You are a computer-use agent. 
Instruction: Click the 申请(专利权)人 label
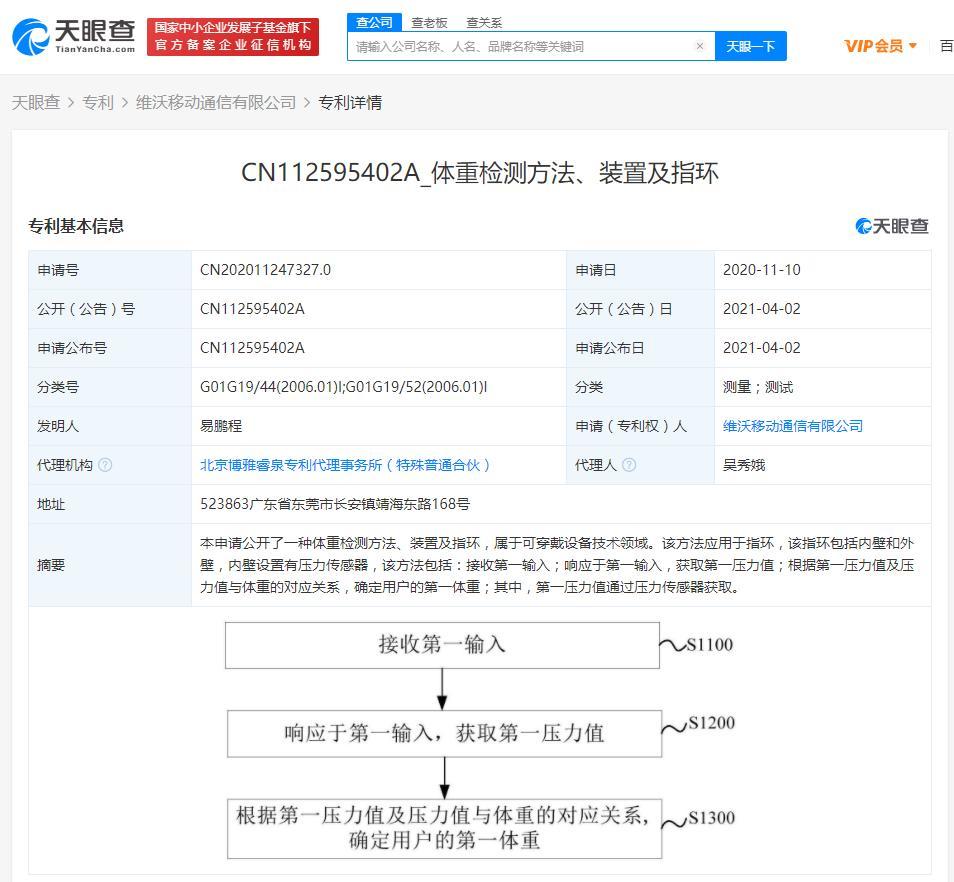click(x=631, y=426)
